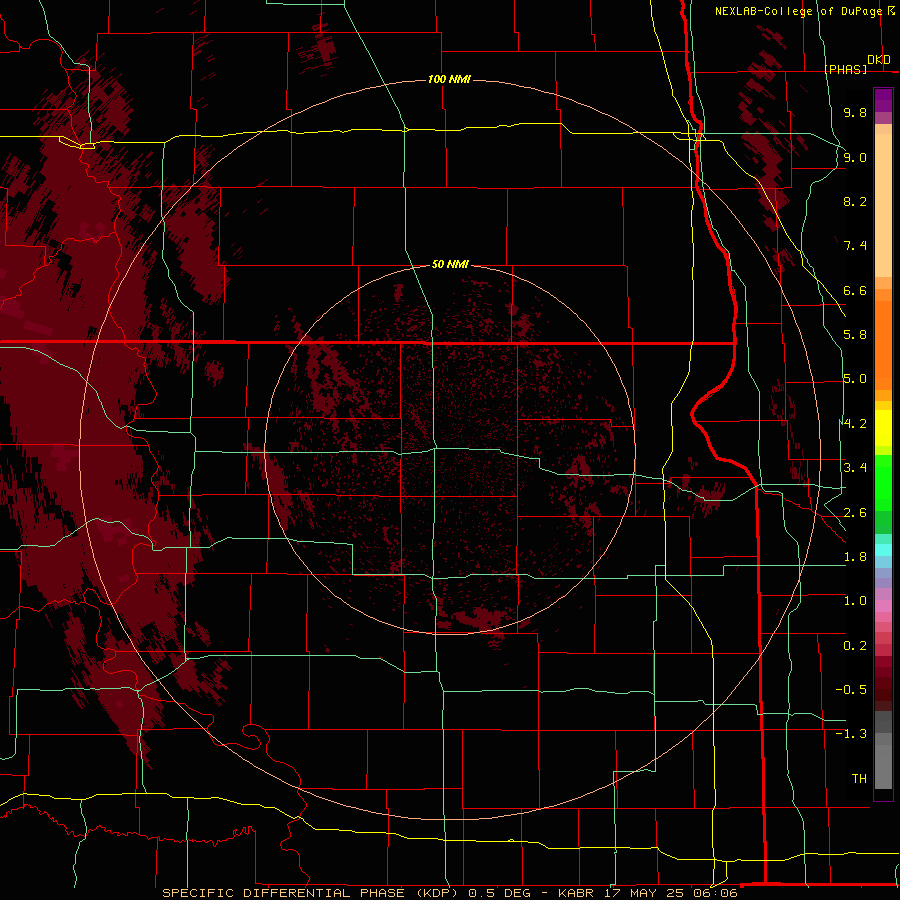Pick the bright green color bar segment
Image resolution: width=900 pixels, height=900 pixels.
(883, 483)
